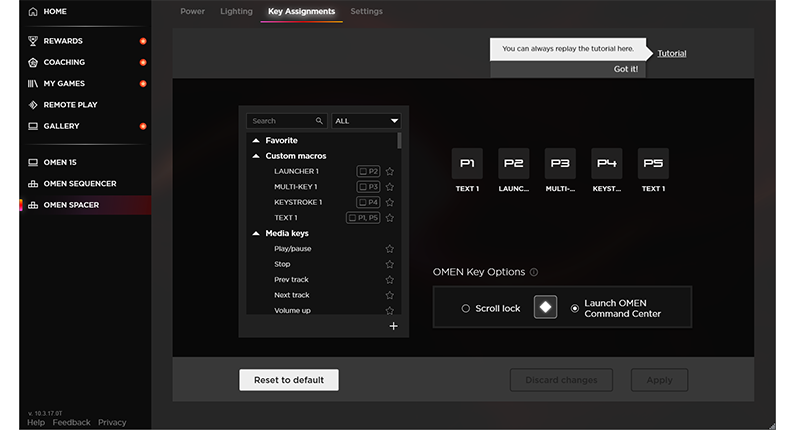
Task: Click the P2 badge beside LAUNCHER 1
Action: pos(369,171)
